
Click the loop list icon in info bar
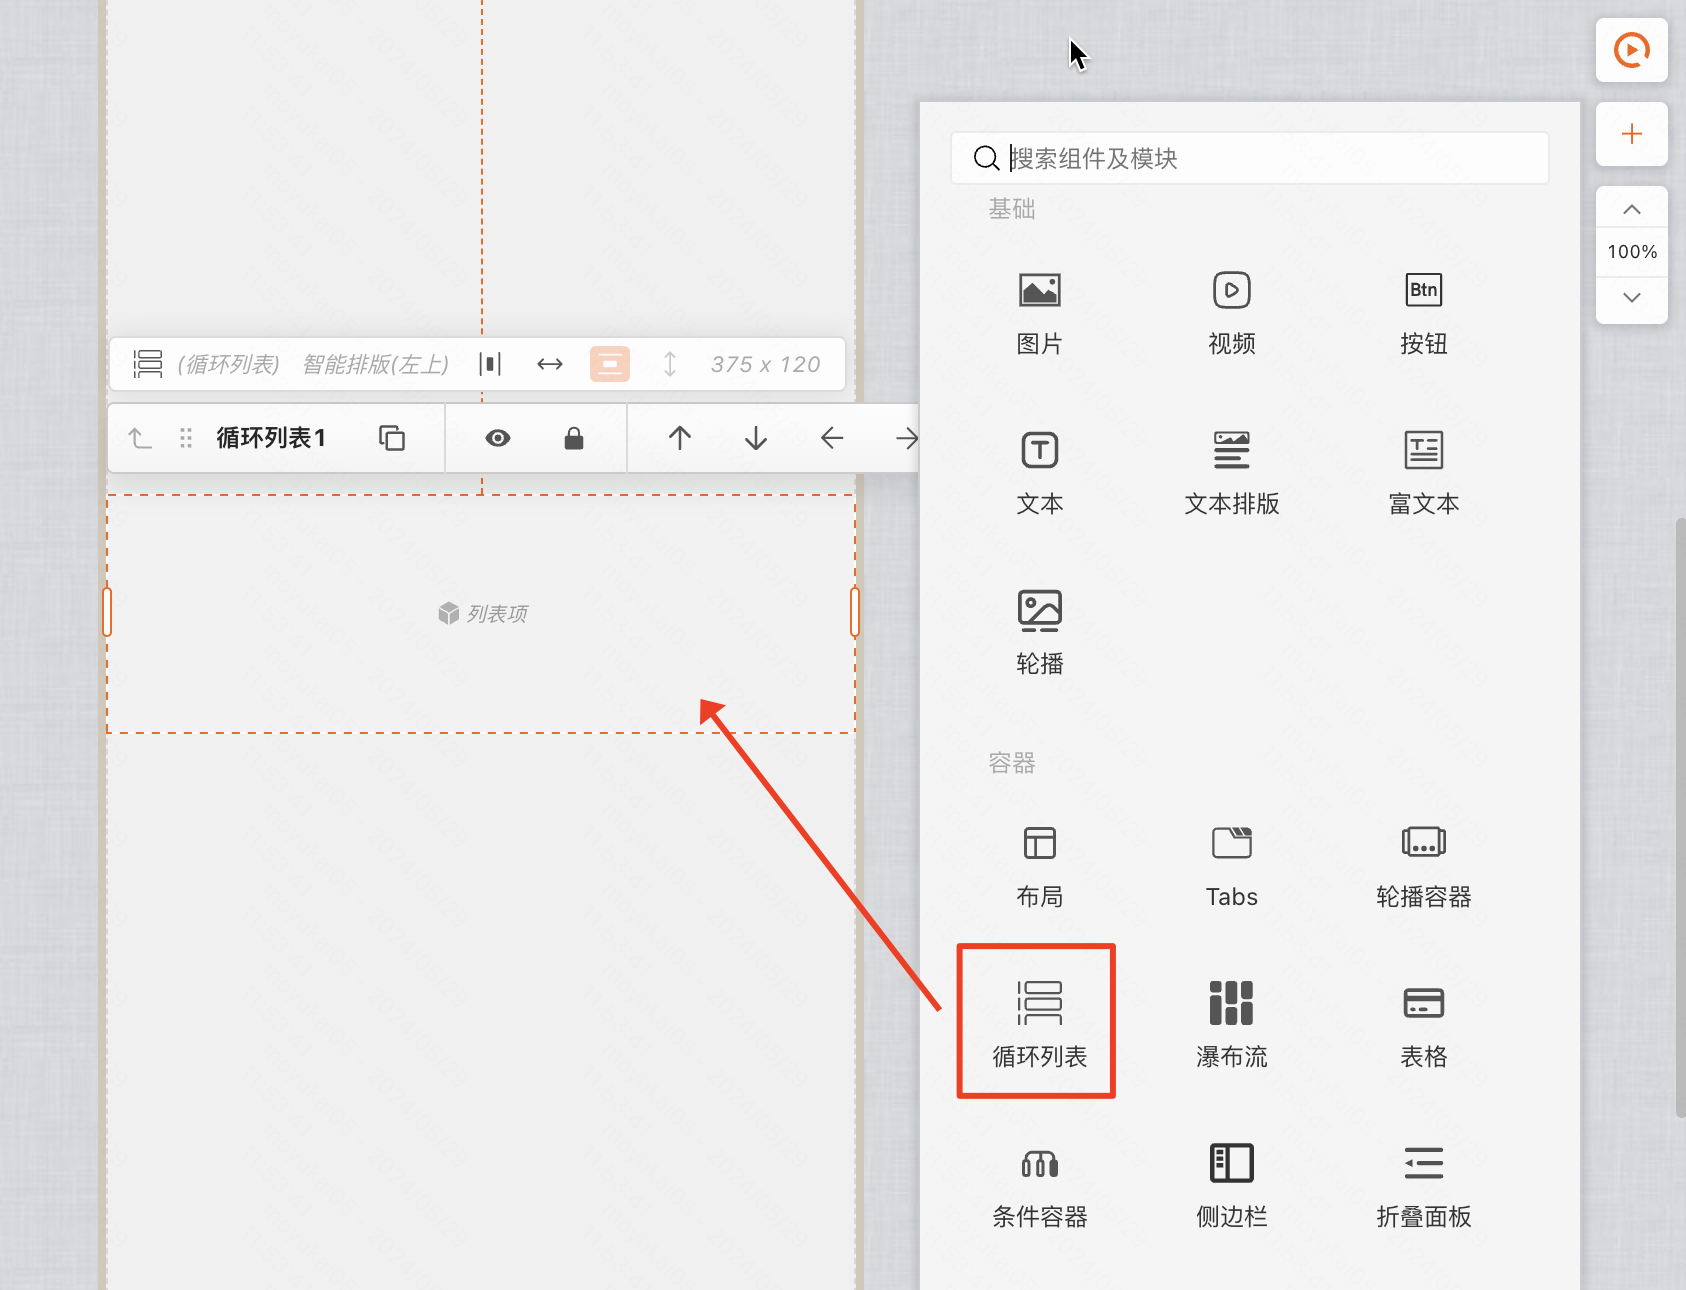pyautogui.click(x=148, y=364)
